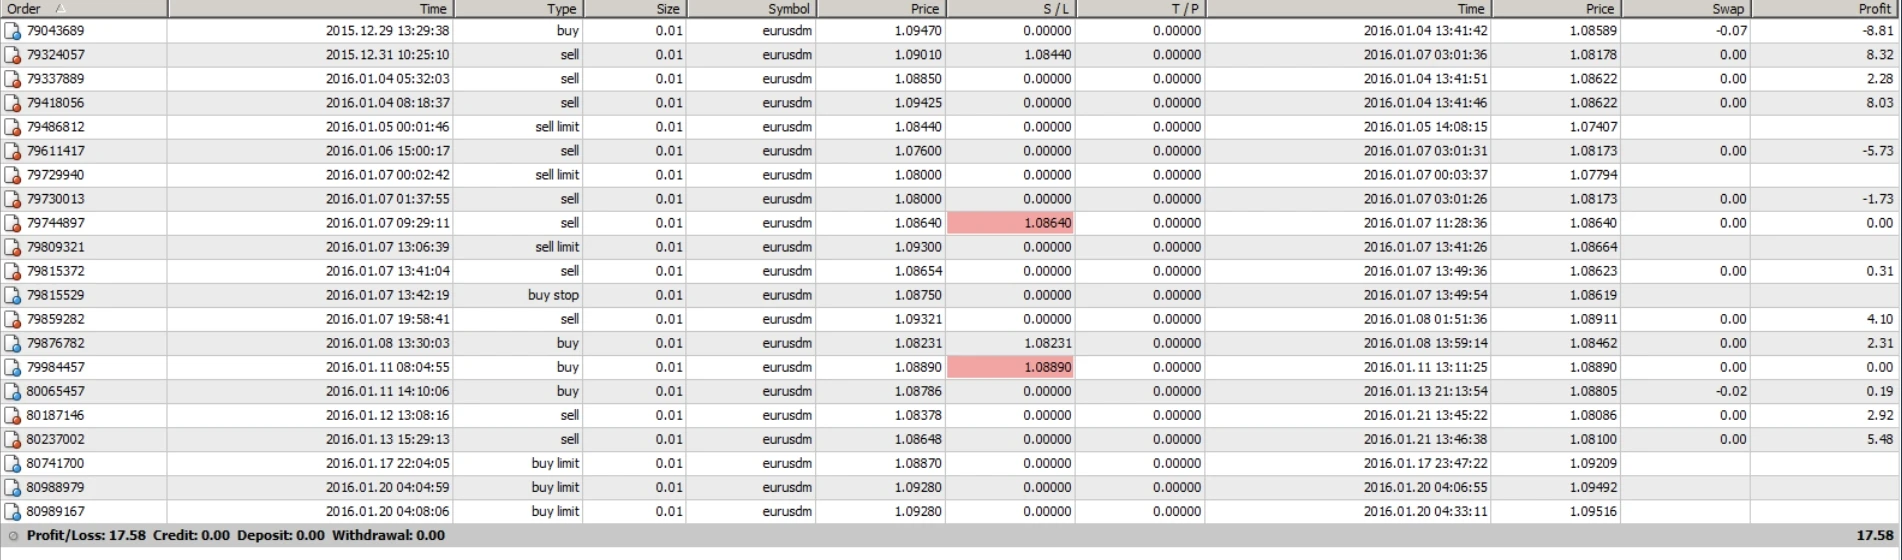Image resolution: width=1902 pixels, height=560 pixels.
Task: Click close price 1.08589
Action: point(1593,31)
